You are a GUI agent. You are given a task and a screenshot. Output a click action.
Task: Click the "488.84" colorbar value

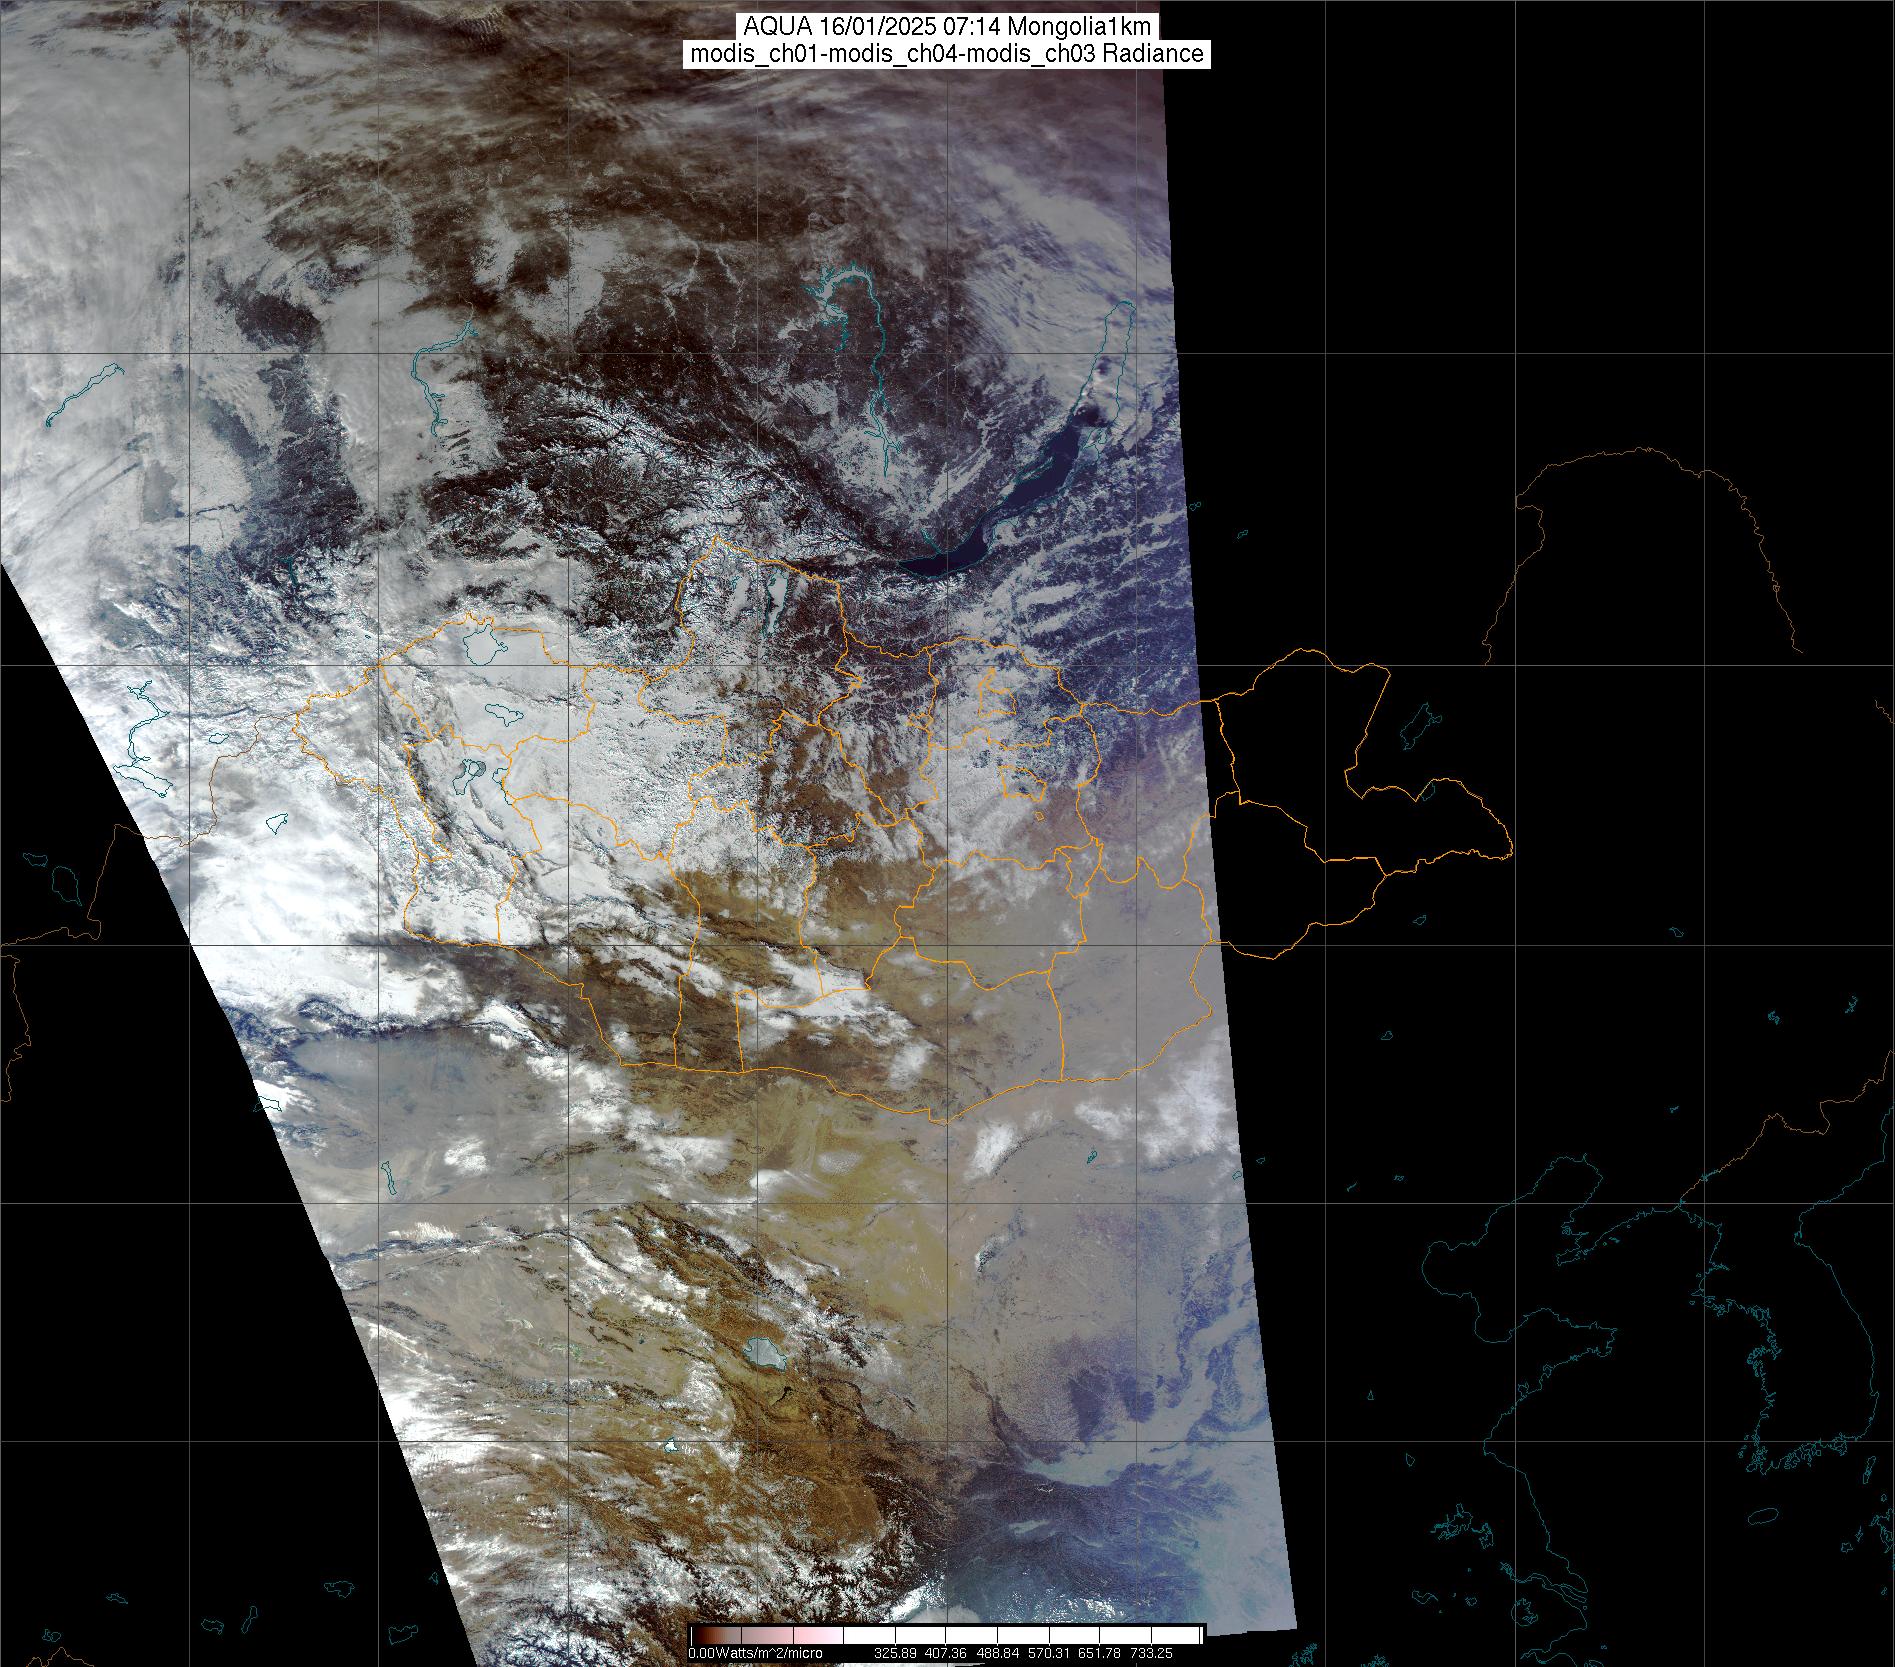click(997, 1653)
